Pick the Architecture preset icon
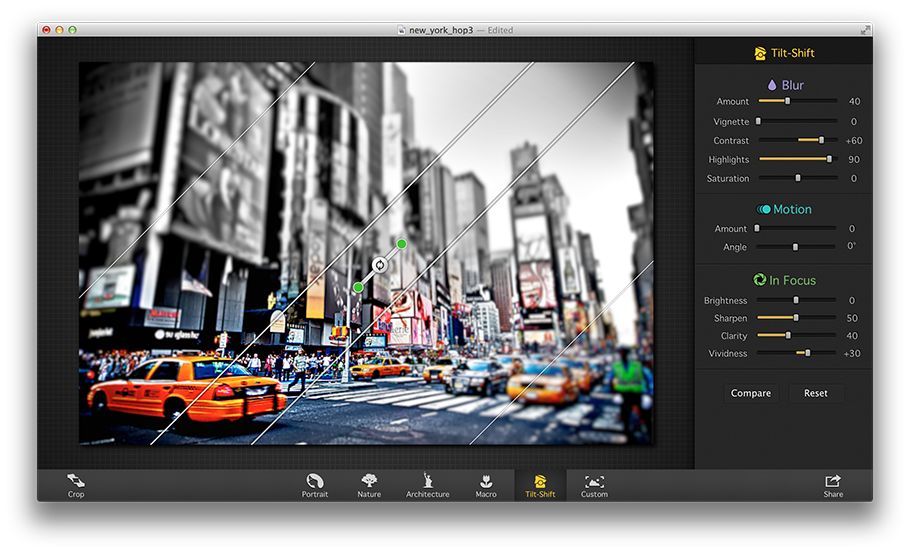Image resolution: width=910 pixels, height=553 pixels. [427, 481]
